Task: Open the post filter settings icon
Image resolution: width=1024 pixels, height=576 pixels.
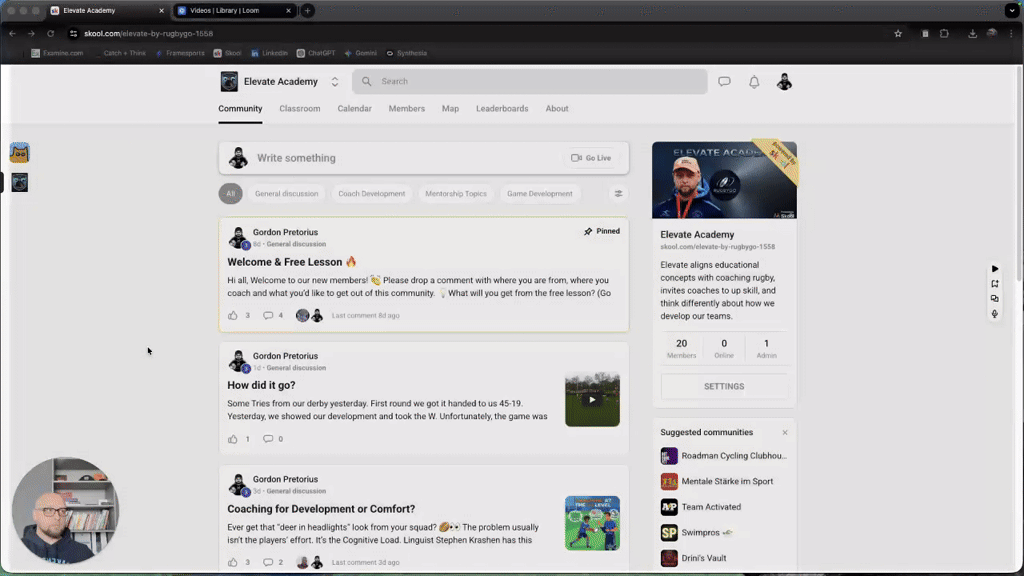Action: [618, 193]
